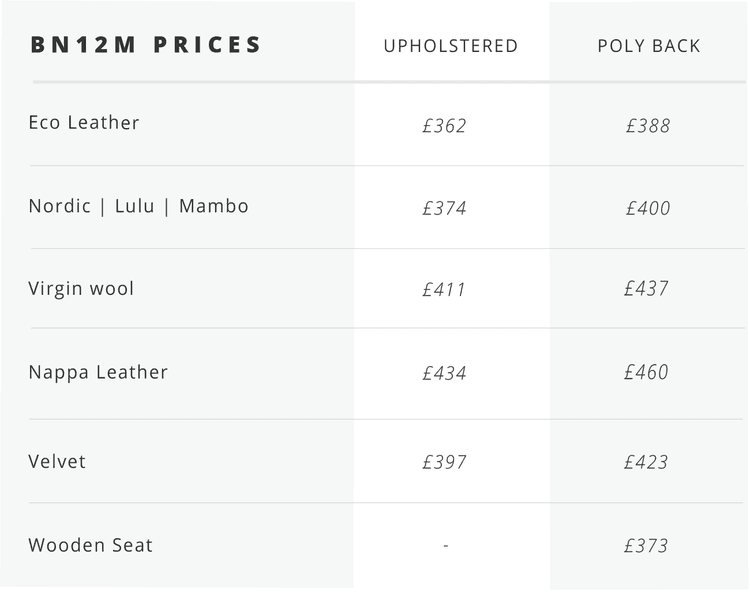Click the Nappa Leather row label
This screenshot has width=750, height=592.
(x=98, y=372)
